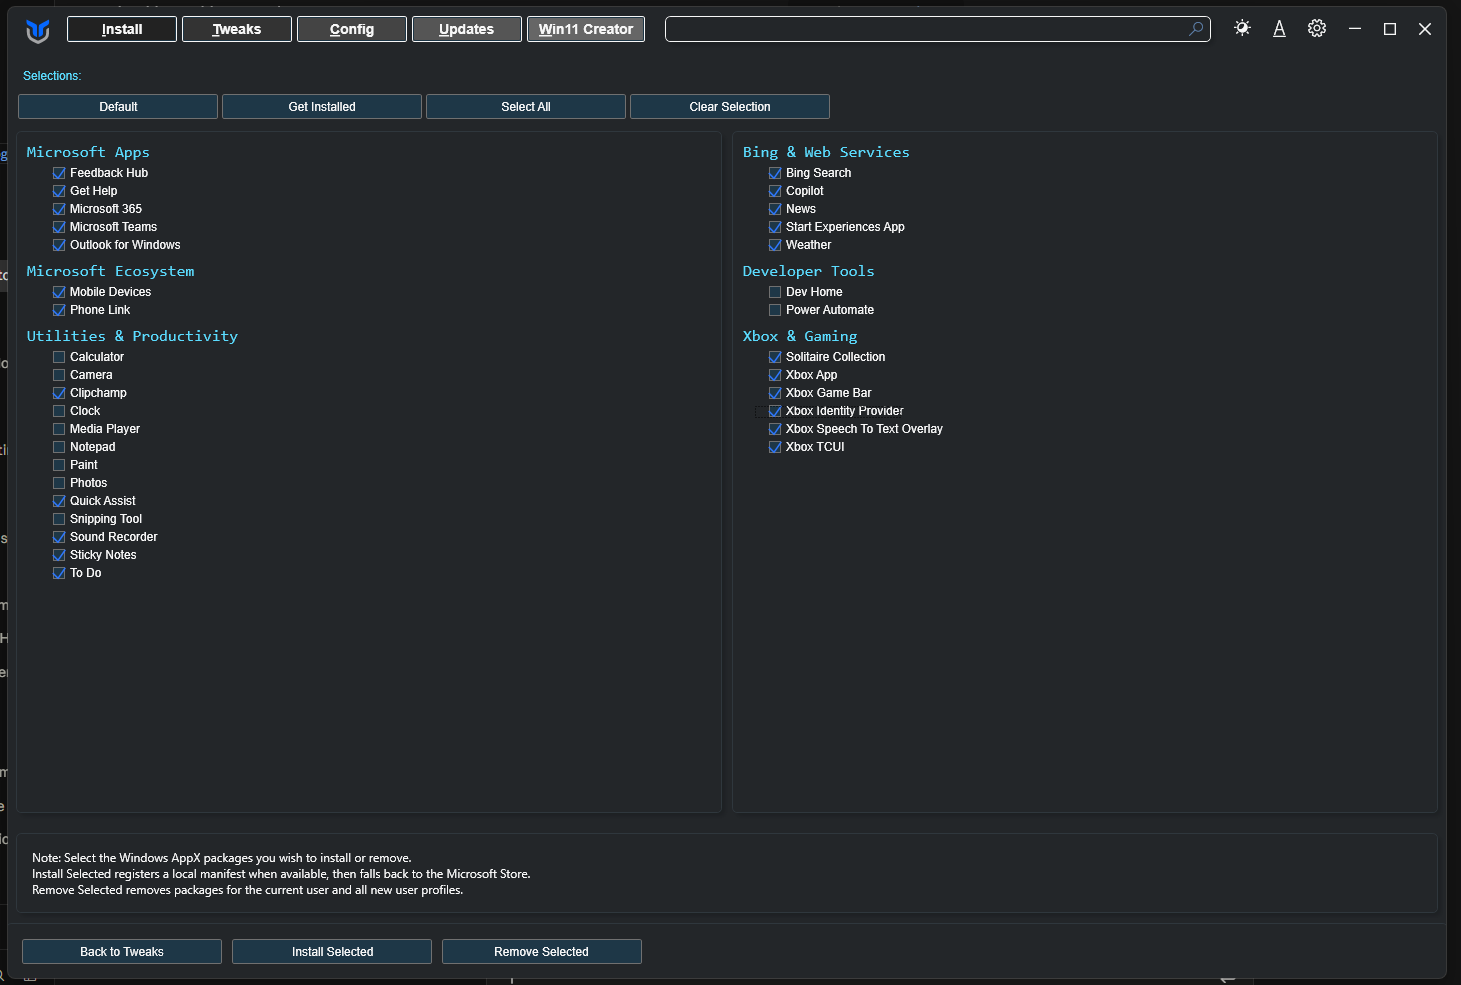Click the Xbox & Gaming heading

coord(800,336)
